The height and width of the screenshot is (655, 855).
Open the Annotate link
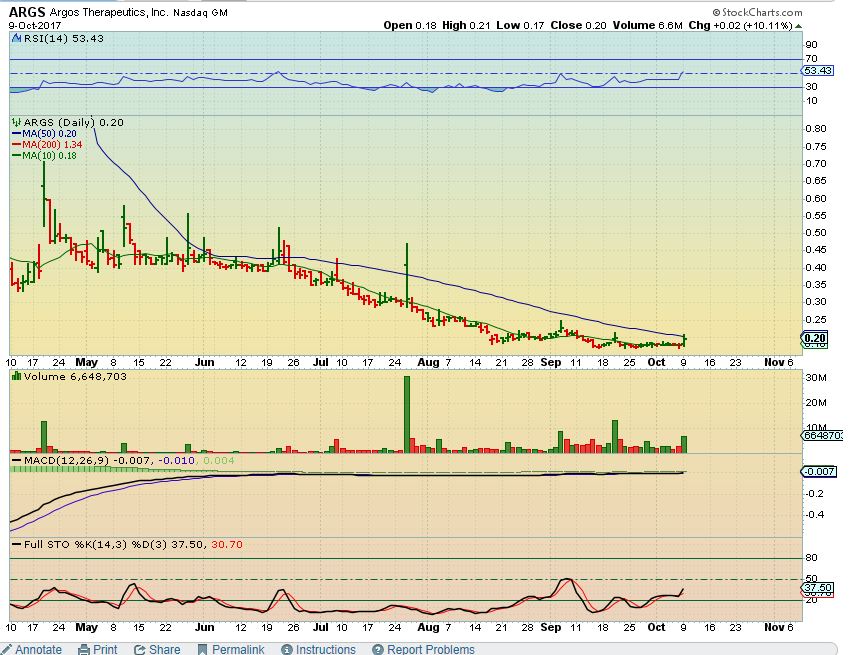pyautogui.click(x=38, y=649)
